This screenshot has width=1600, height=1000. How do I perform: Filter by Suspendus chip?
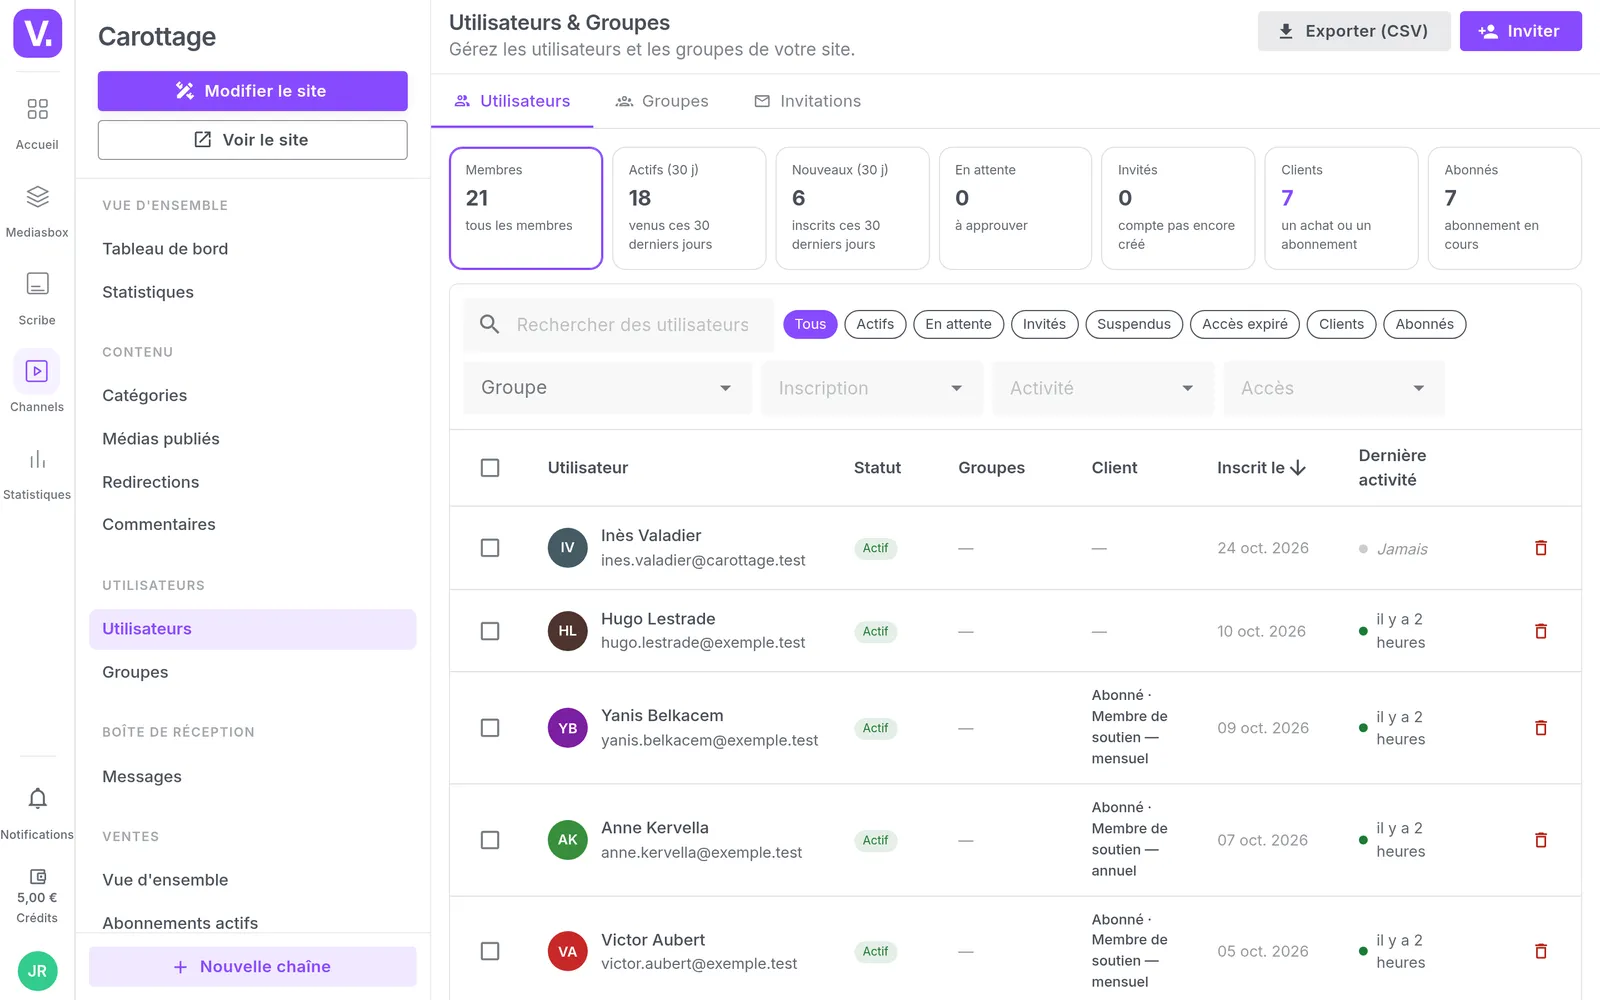(x=1134, y=324)
